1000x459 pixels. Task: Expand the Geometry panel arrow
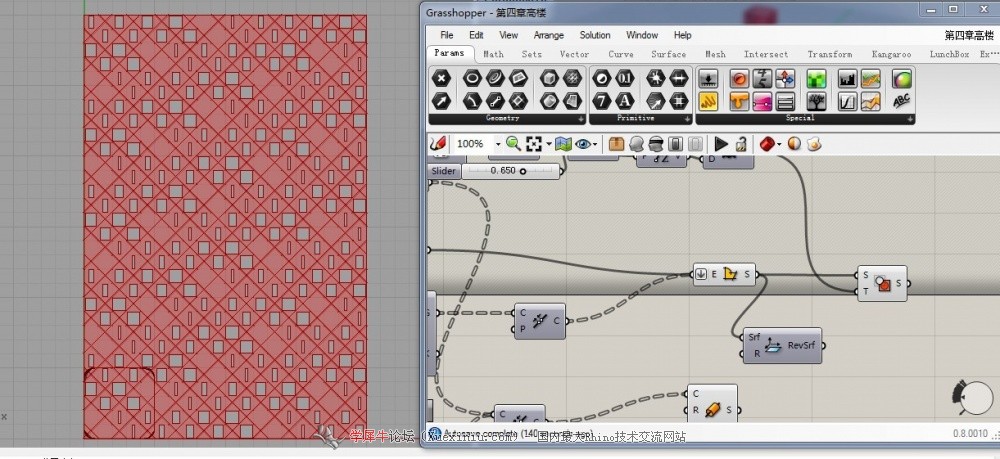580,119
